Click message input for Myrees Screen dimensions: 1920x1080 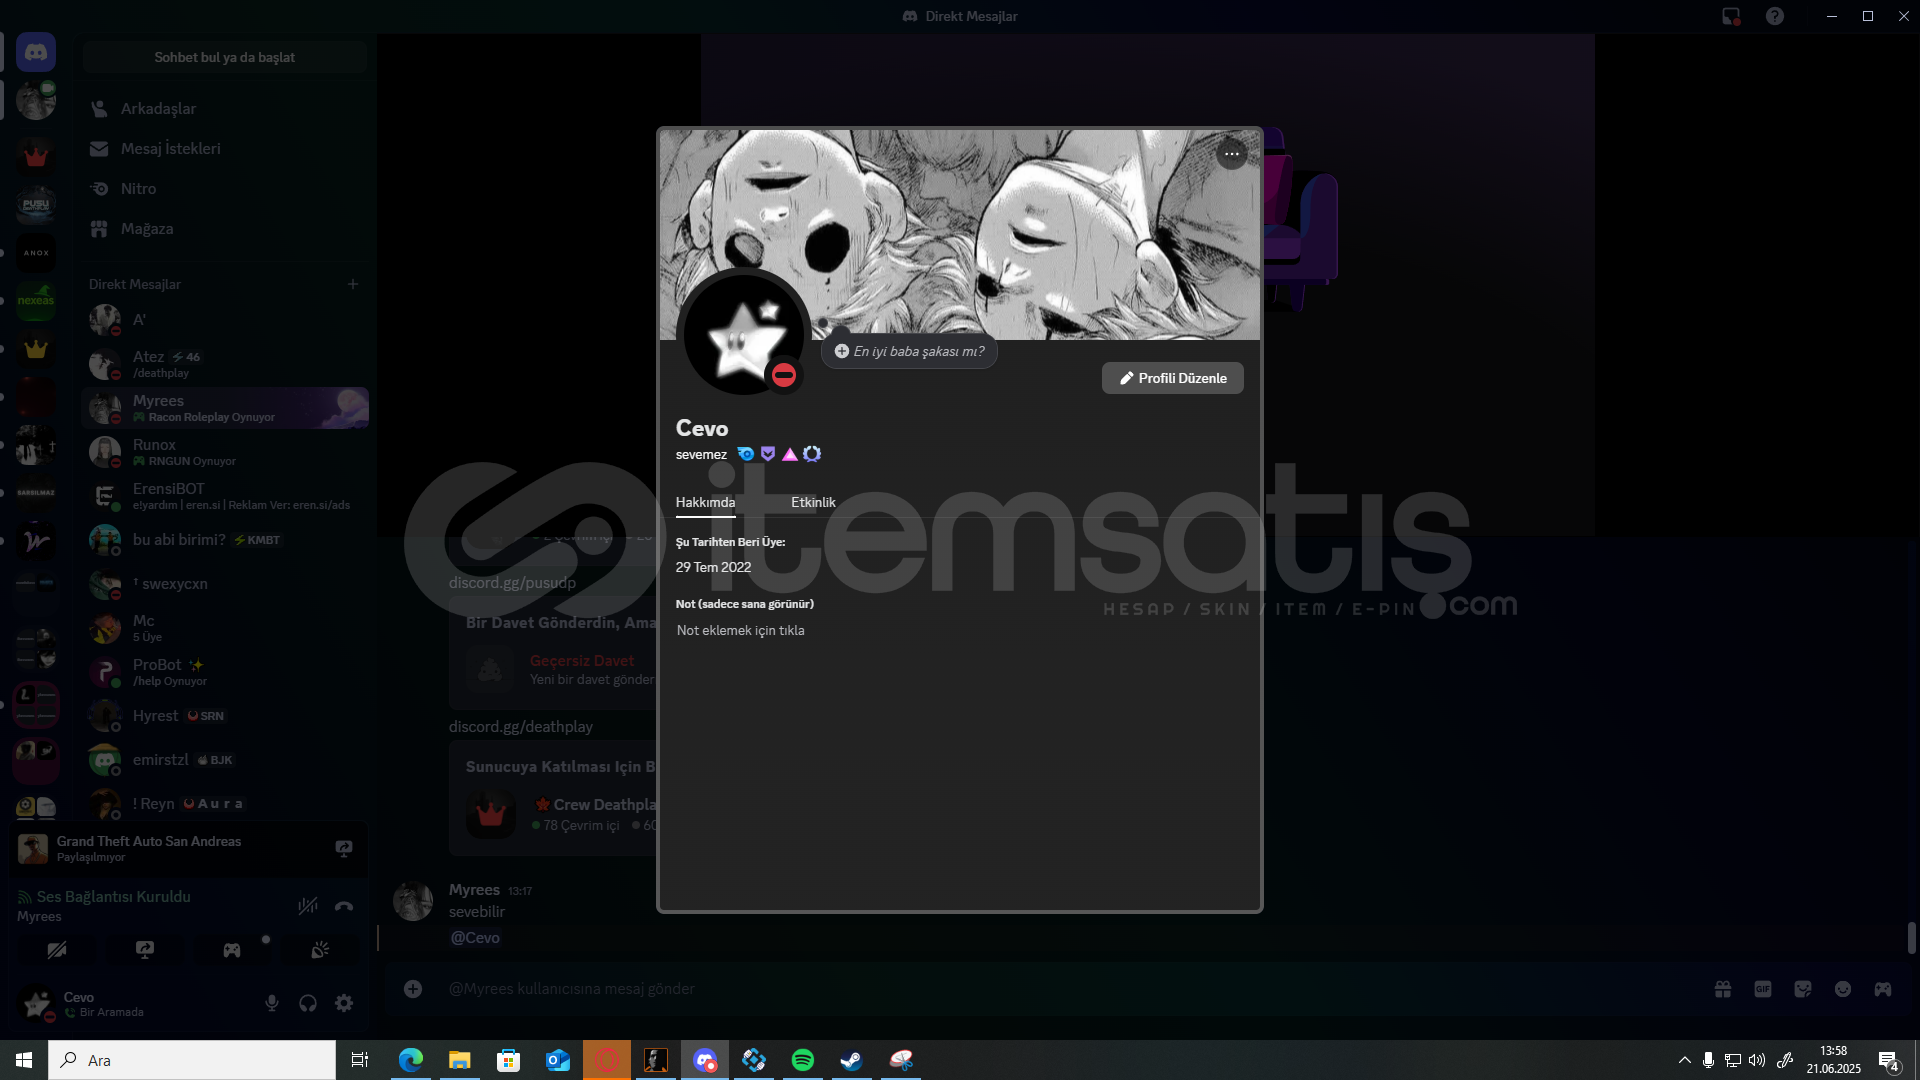pos(1070,989)
